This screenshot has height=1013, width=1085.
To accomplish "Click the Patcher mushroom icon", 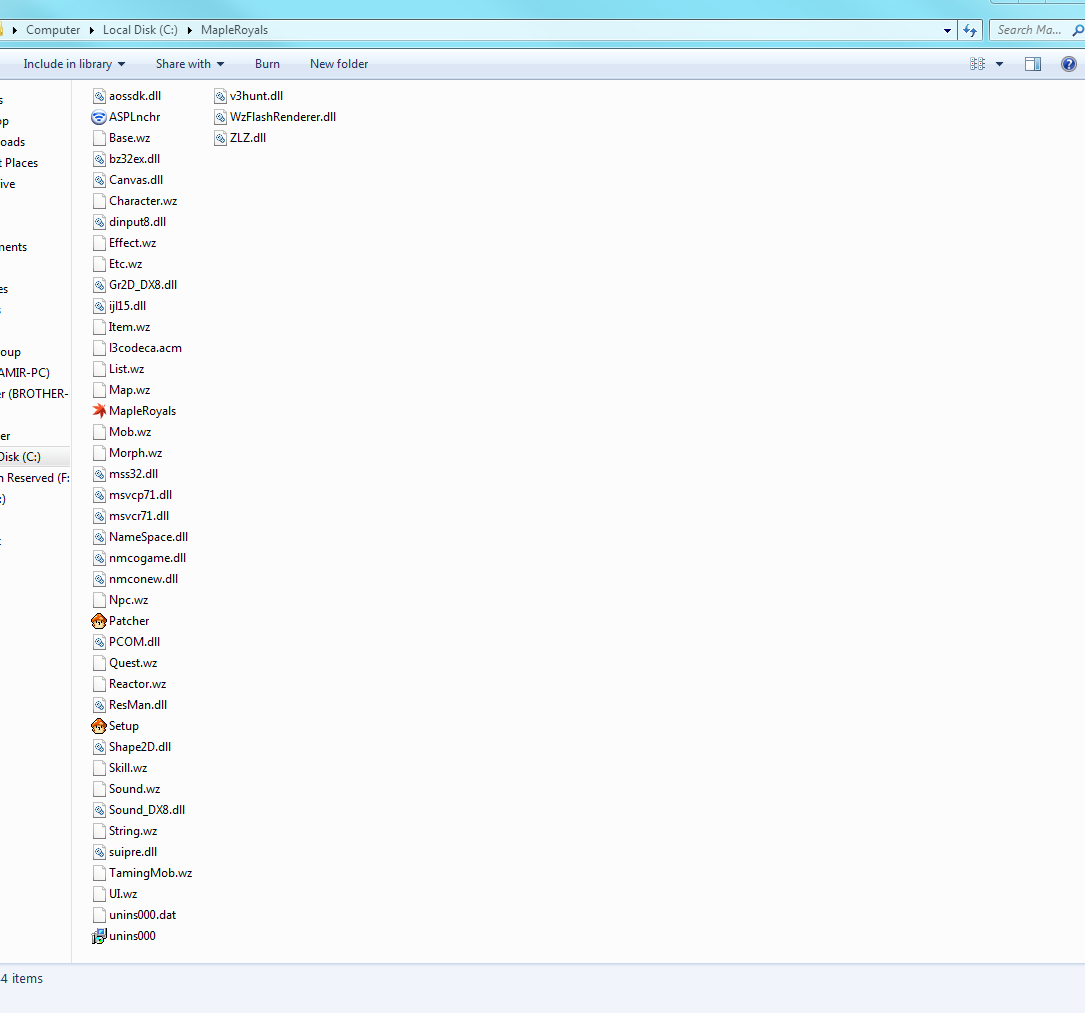I will click(x=99, y=621).
